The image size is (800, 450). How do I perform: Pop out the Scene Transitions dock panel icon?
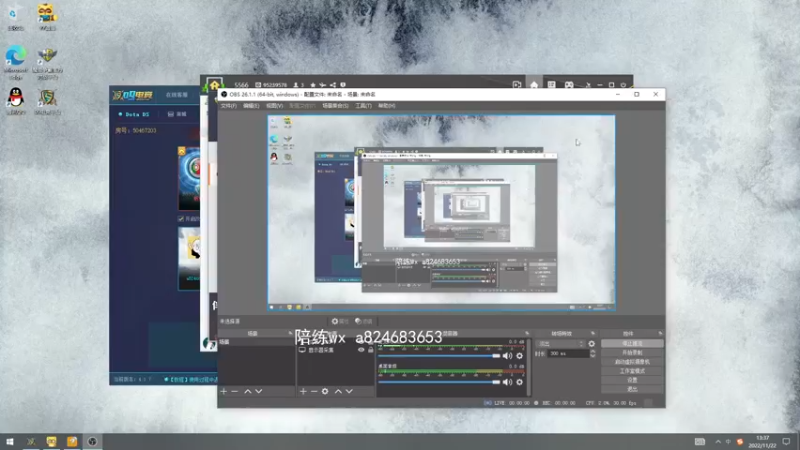pyautogui.click(x=593, y=333)
